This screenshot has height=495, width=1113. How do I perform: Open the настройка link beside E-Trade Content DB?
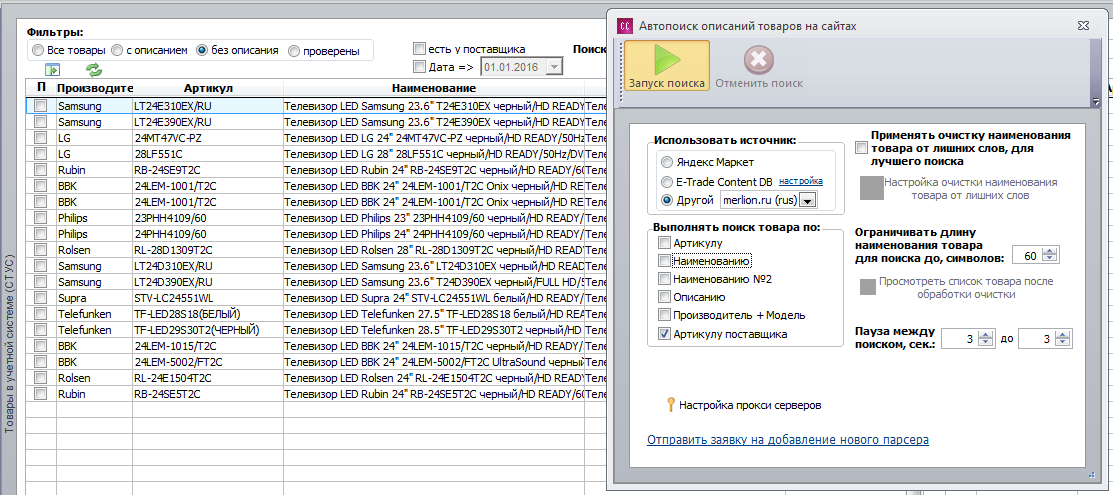(801, 180)
